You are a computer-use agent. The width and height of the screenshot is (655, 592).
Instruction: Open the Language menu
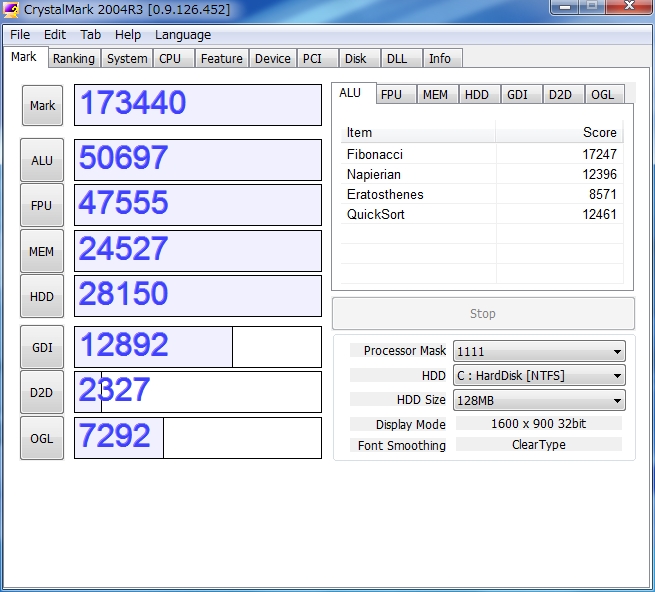coord(183,35)
